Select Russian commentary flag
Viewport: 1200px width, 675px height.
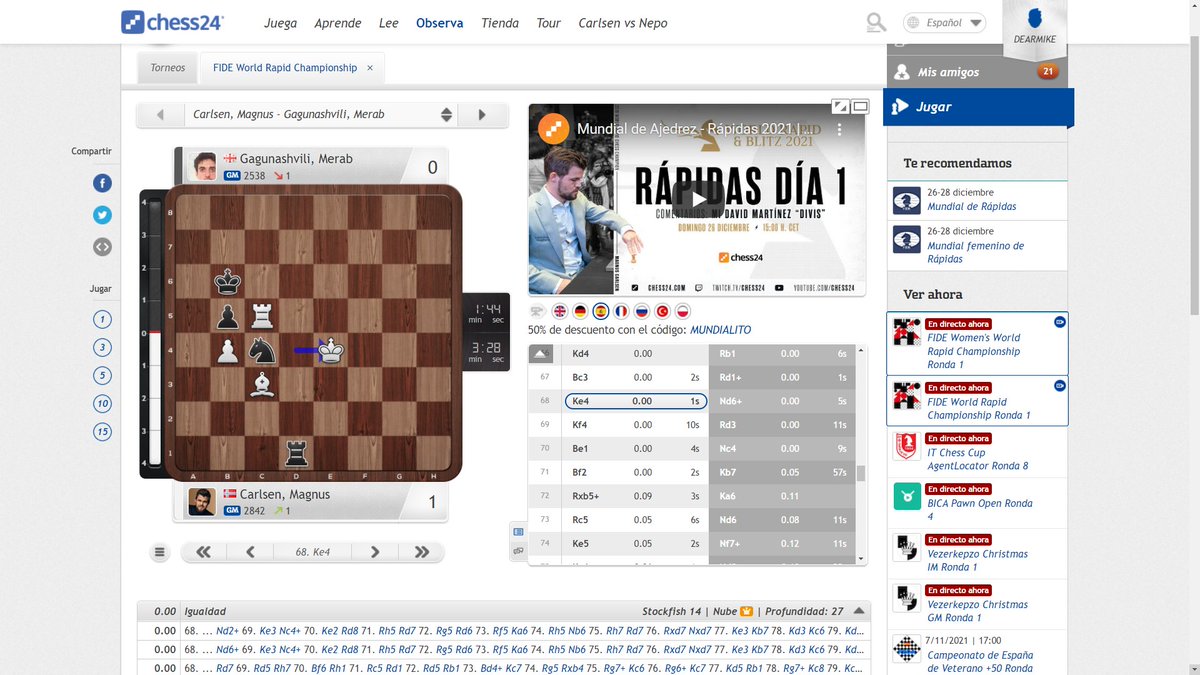(642, 311)
